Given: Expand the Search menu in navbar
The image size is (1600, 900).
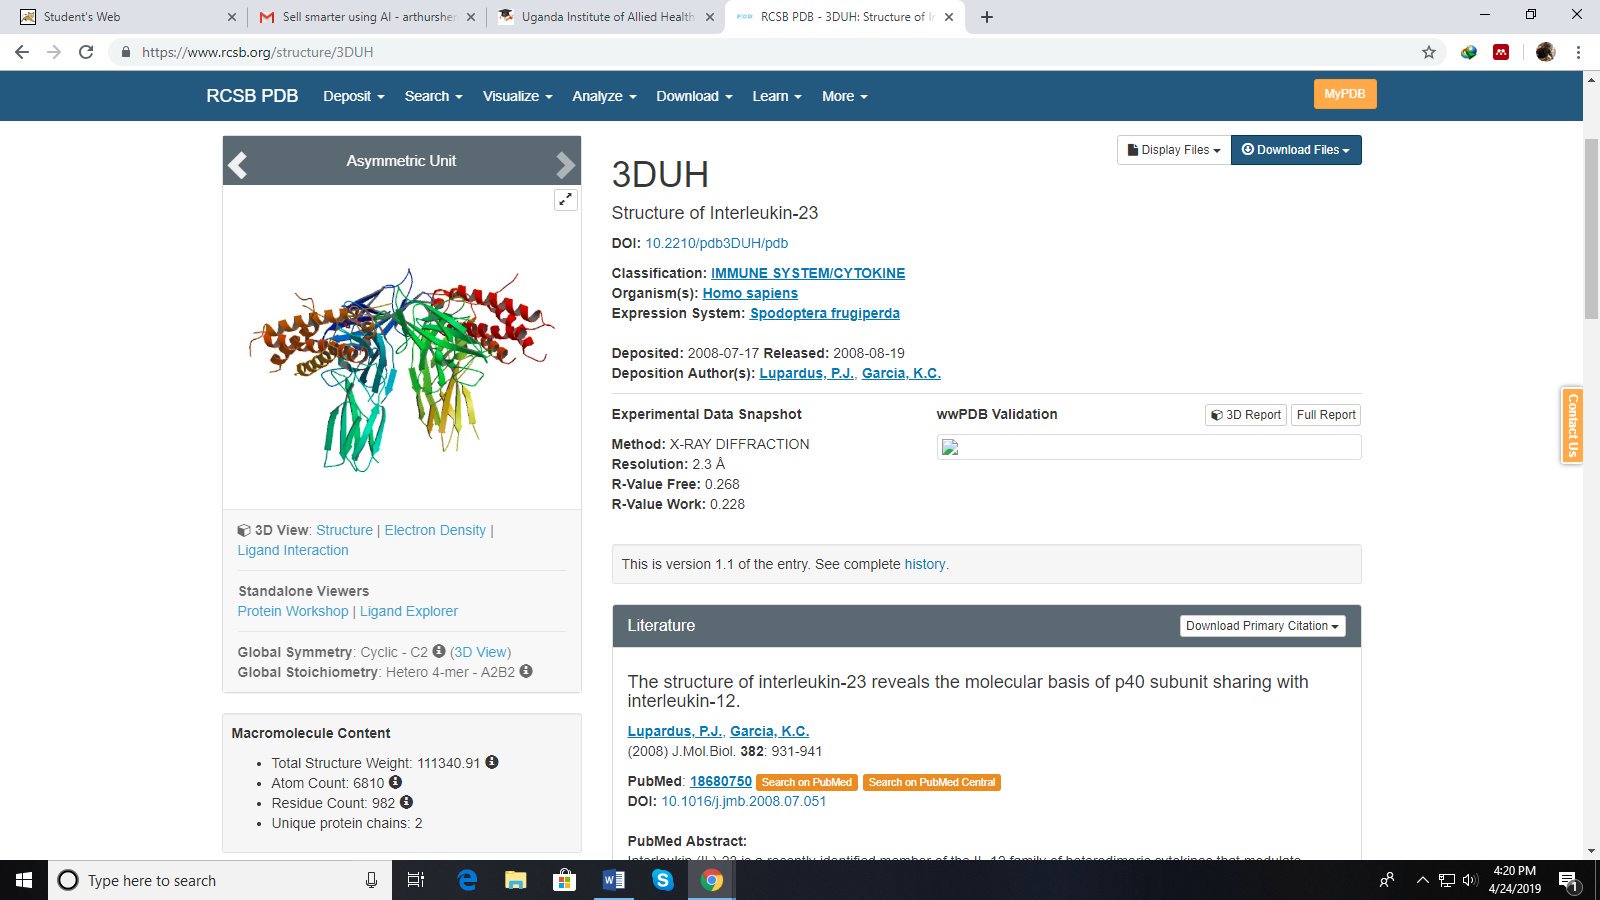Looking at the screenshot, I should 433,96.
